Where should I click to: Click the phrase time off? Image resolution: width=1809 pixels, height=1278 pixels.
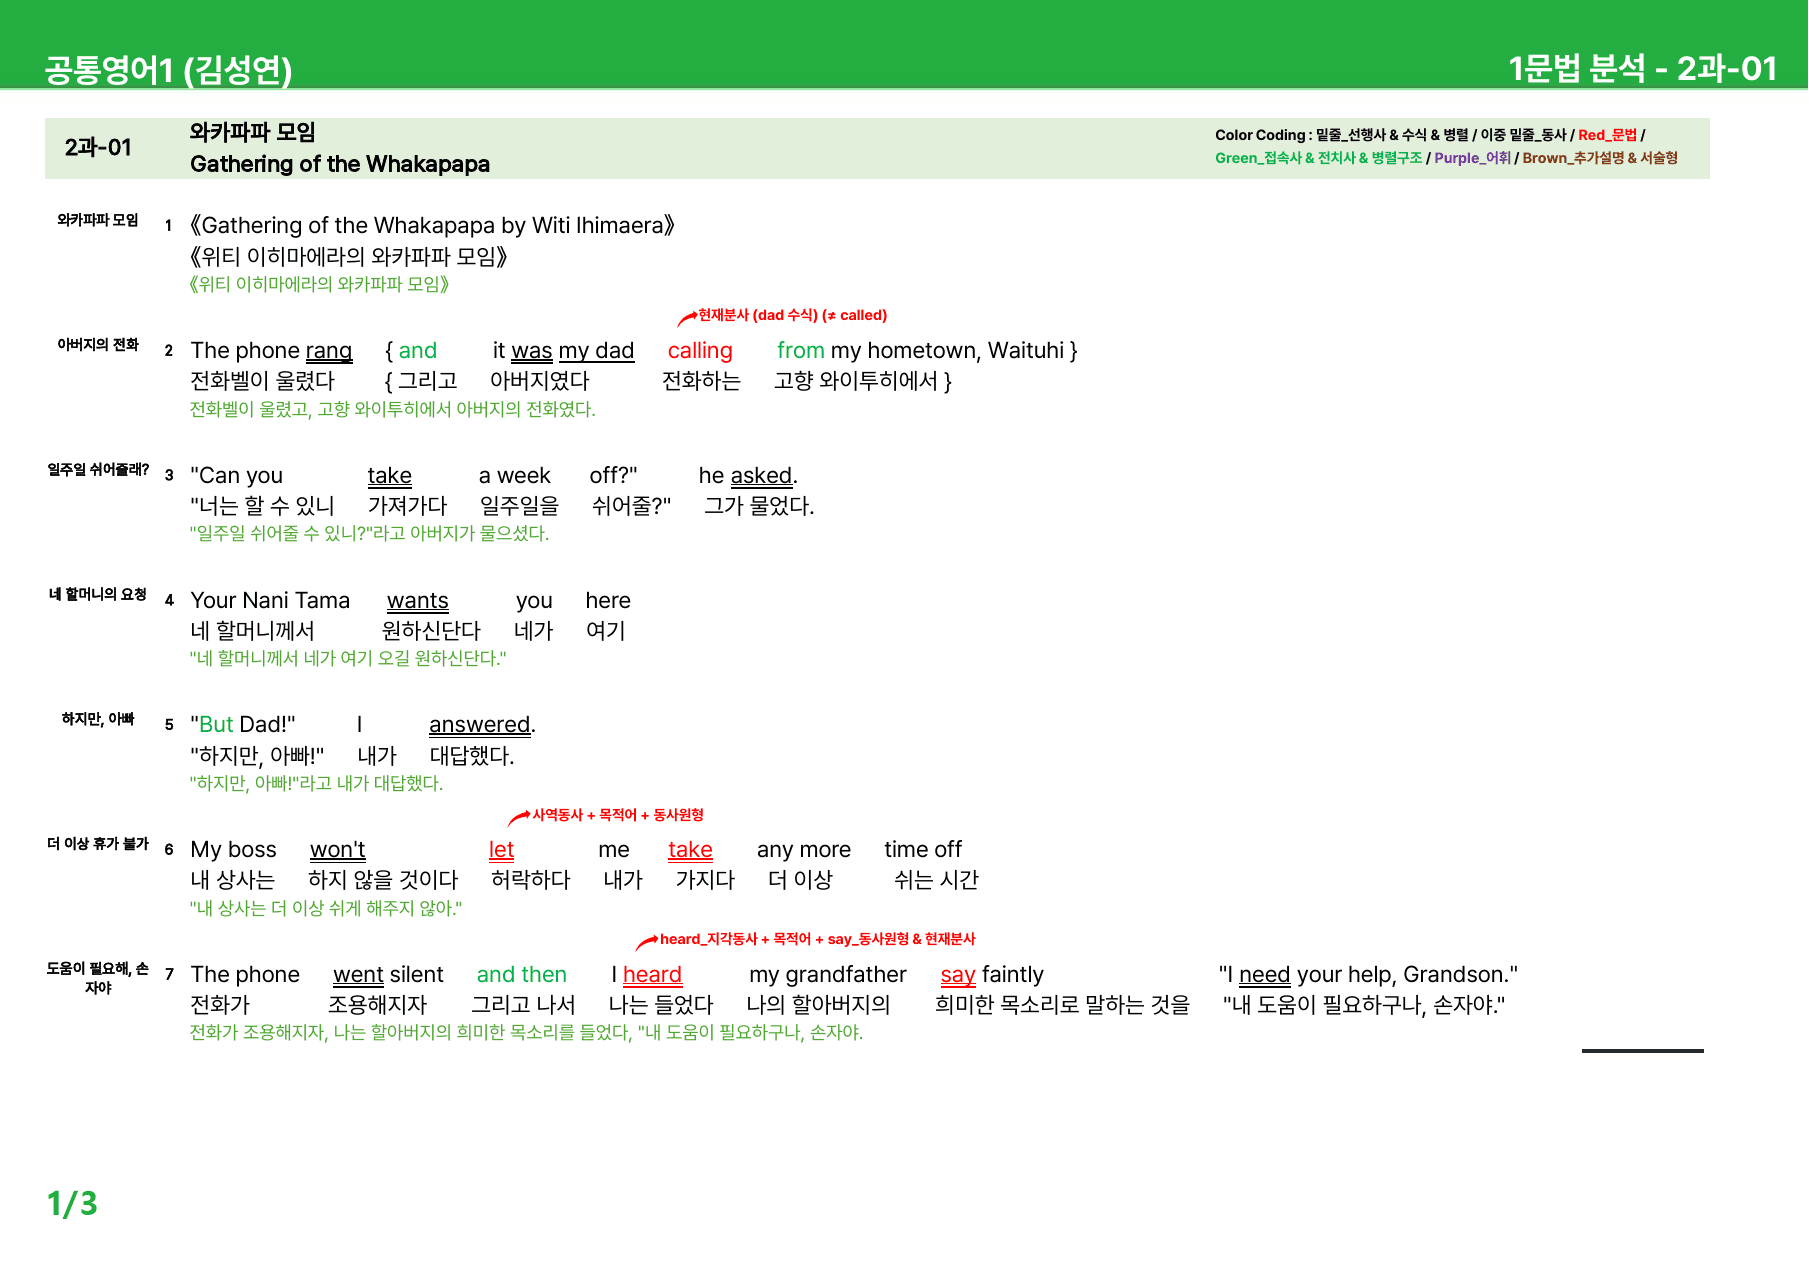coord(923,850)
